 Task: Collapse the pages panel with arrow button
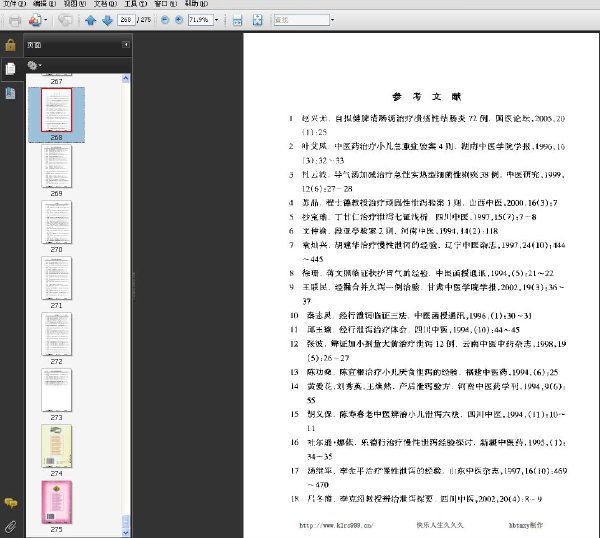[126, 45]
